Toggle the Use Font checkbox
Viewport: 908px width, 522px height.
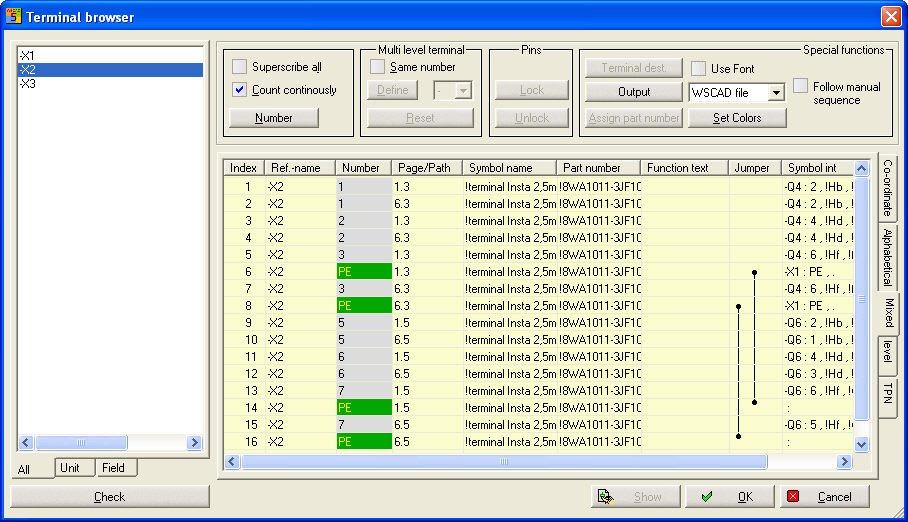pyautogui.click(x=698, y=68)
